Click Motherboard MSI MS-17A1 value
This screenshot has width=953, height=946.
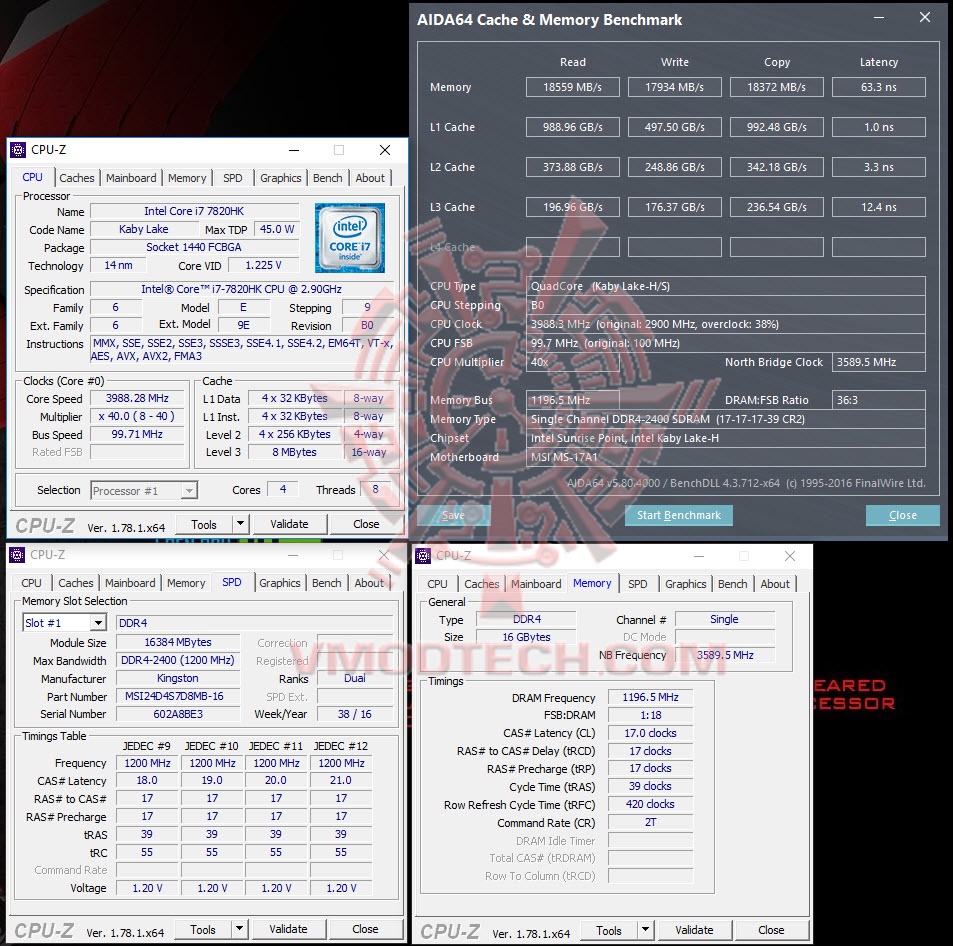tap(726, 457)
